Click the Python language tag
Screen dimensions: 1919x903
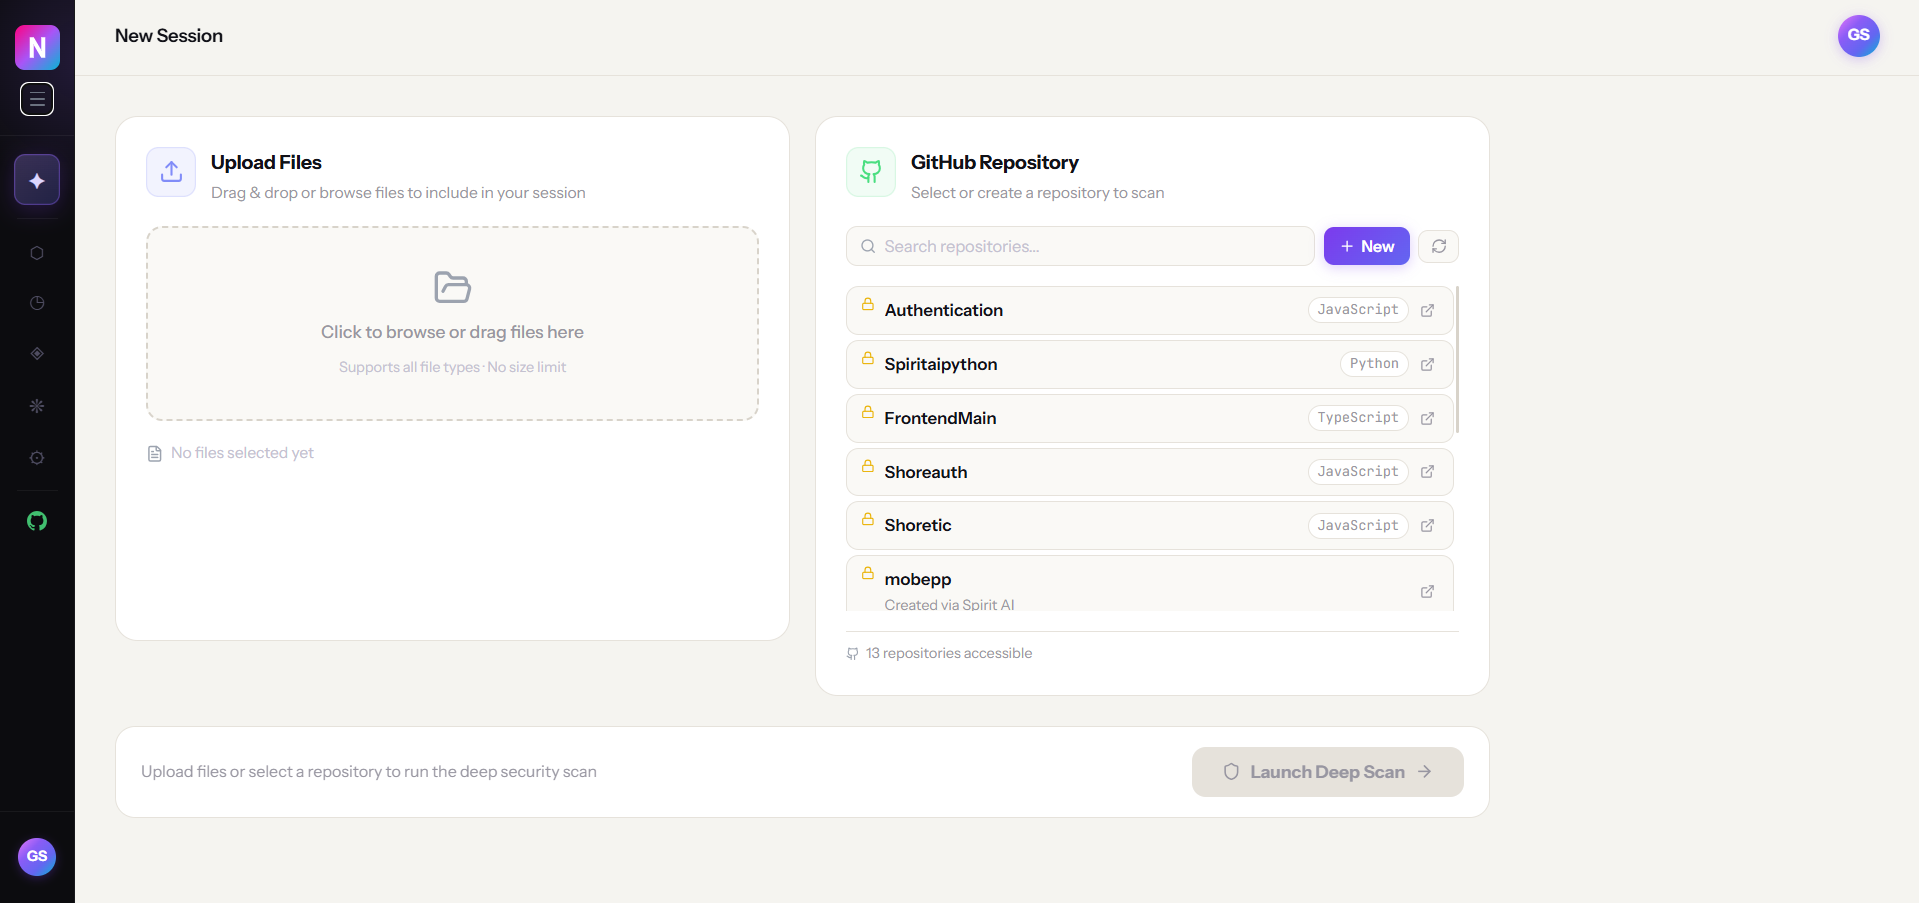click(1374, 364)
